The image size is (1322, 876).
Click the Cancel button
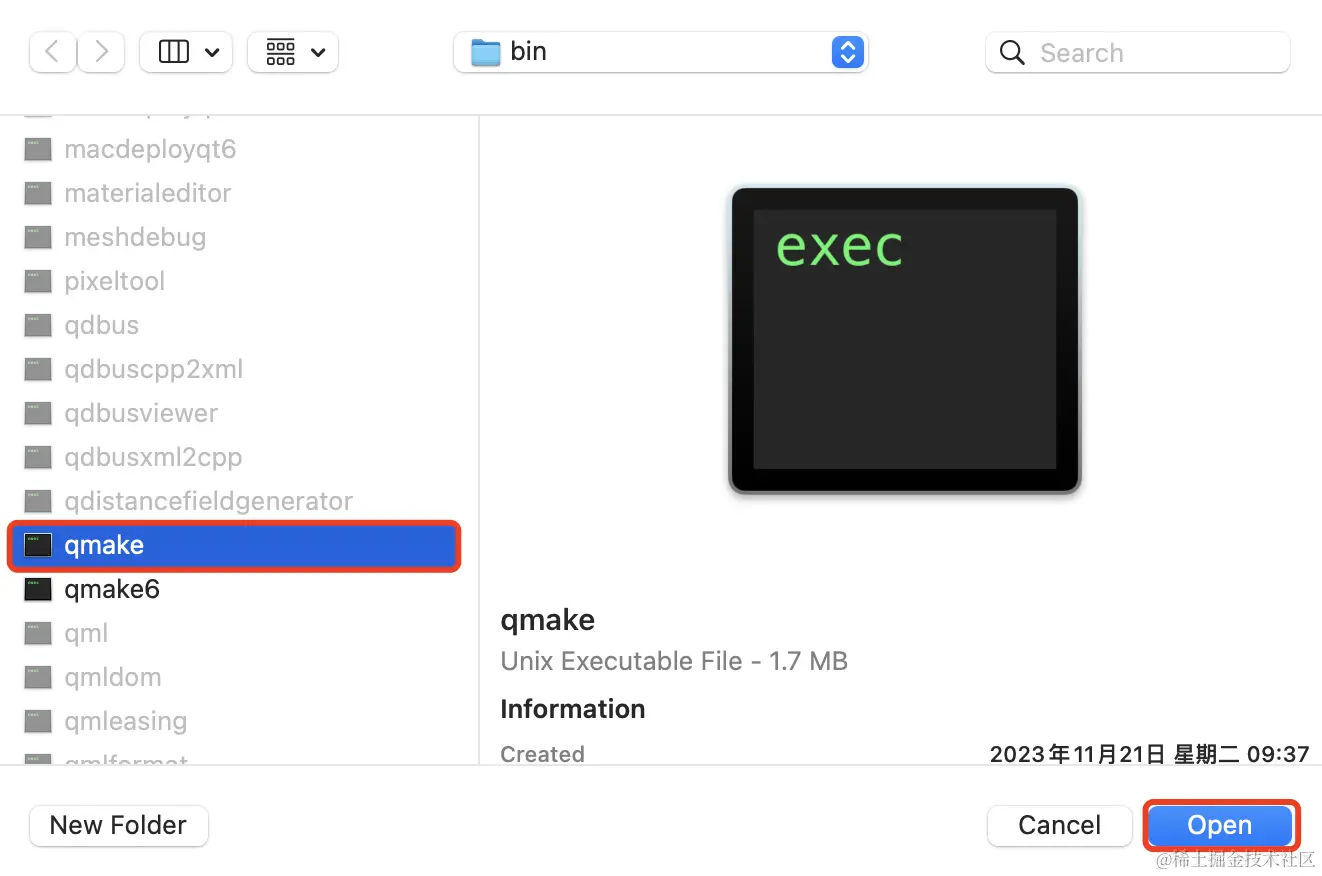tap(1059, 825)
